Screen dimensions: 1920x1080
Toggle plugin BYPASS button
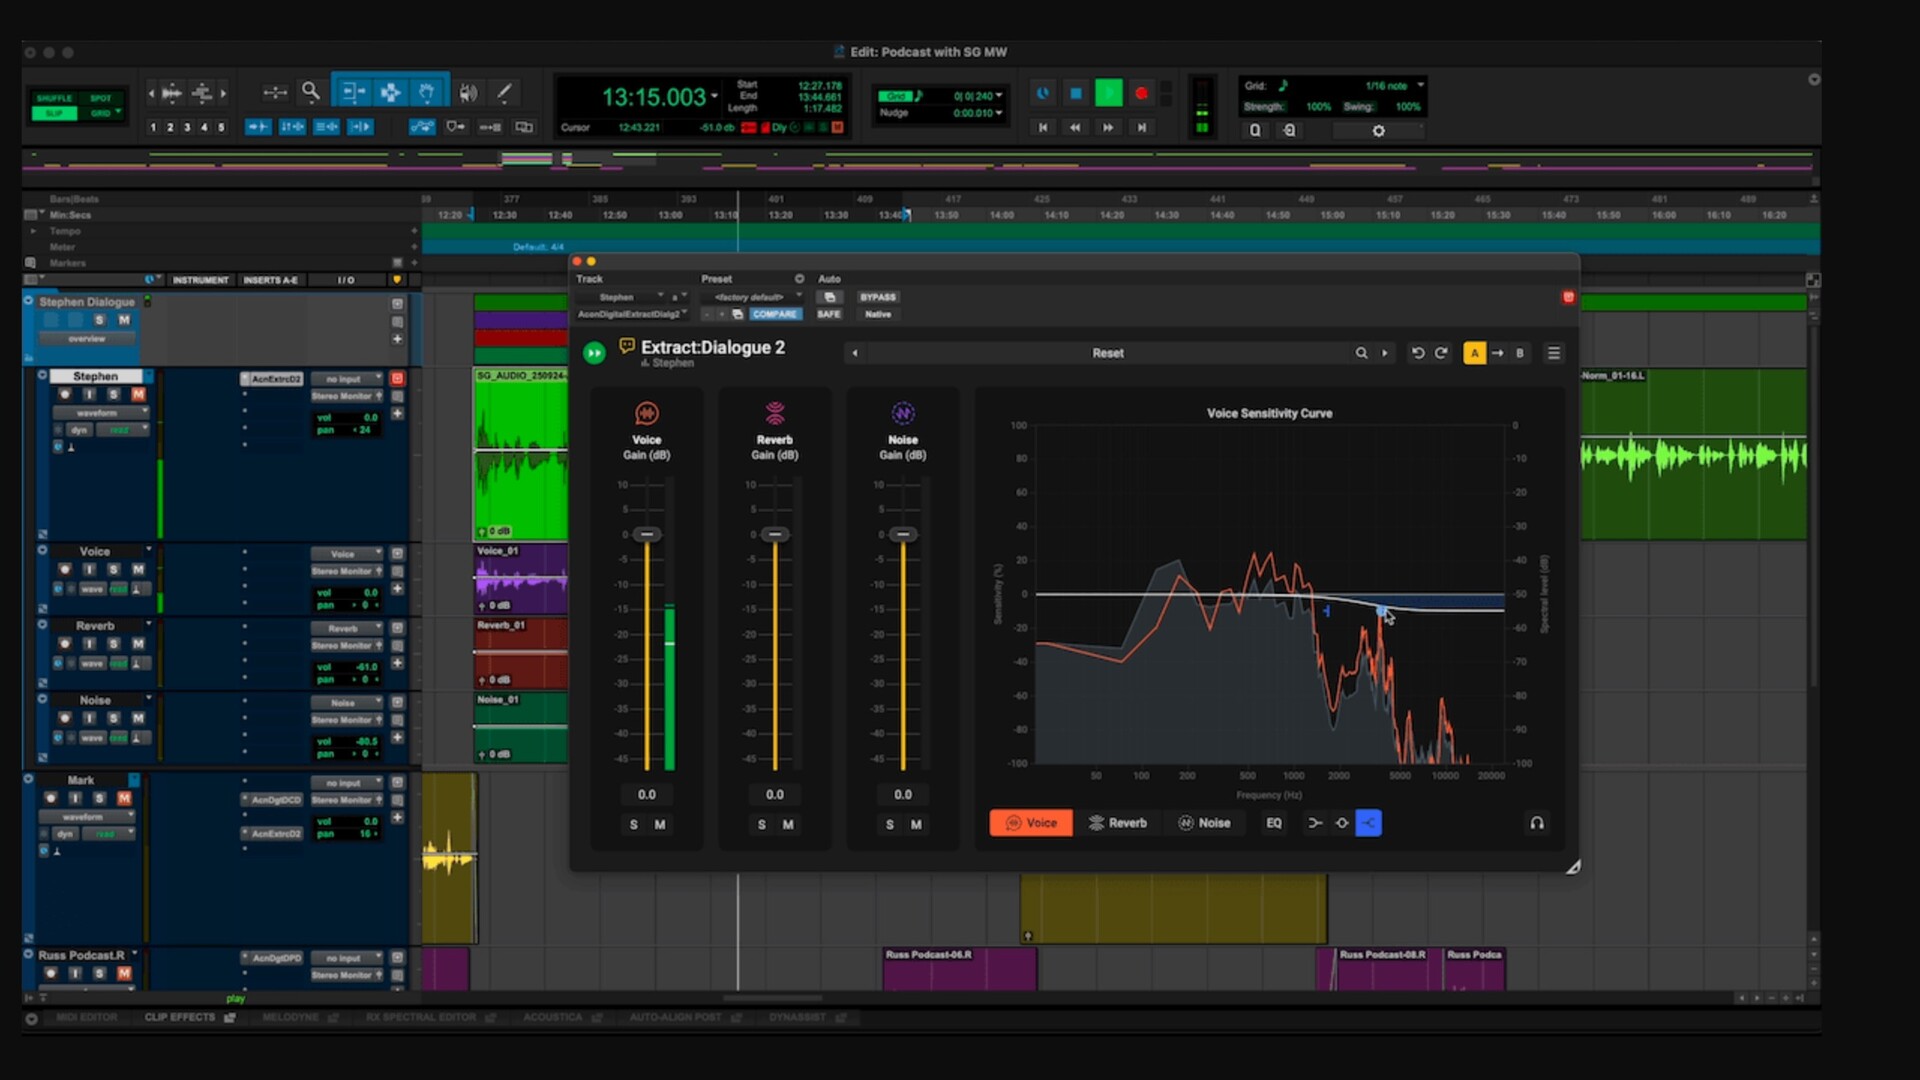pos(878,297)
